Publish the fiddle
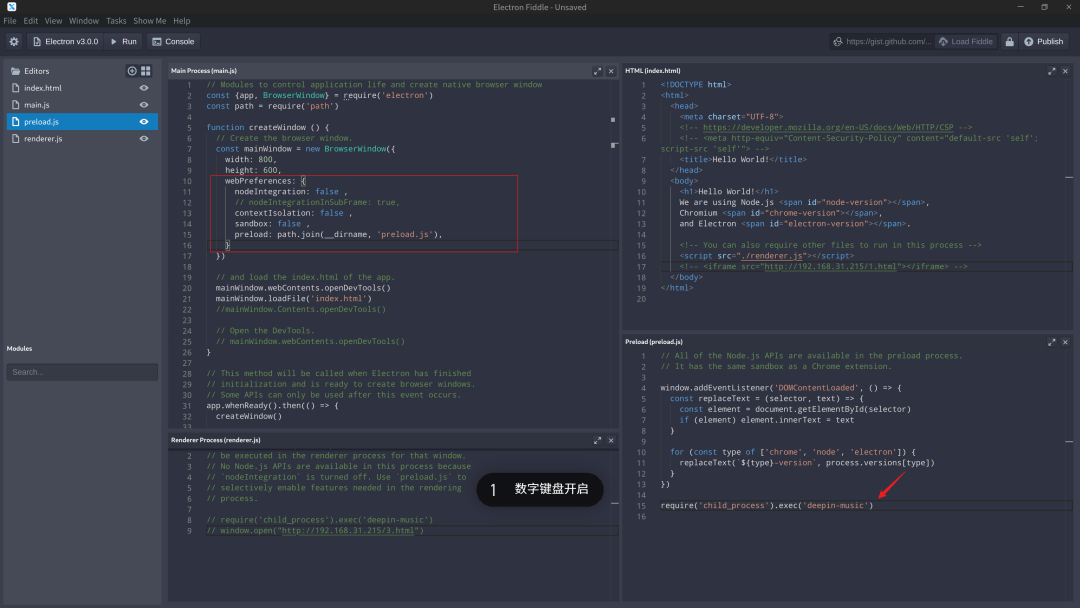 [1043, 41]
